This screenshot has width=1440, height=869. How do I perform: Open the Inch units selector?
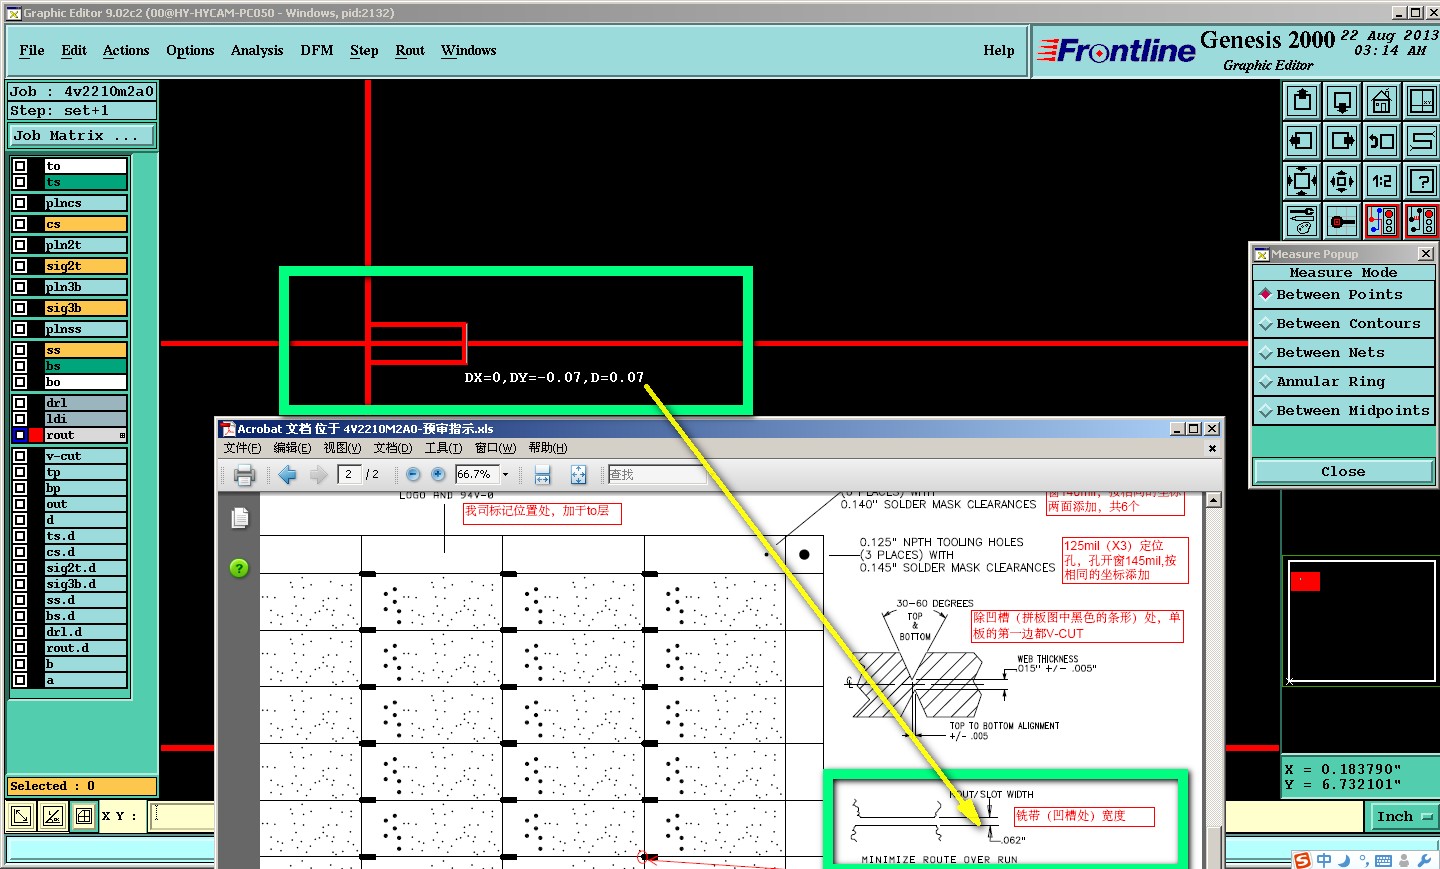(1403, 817)
